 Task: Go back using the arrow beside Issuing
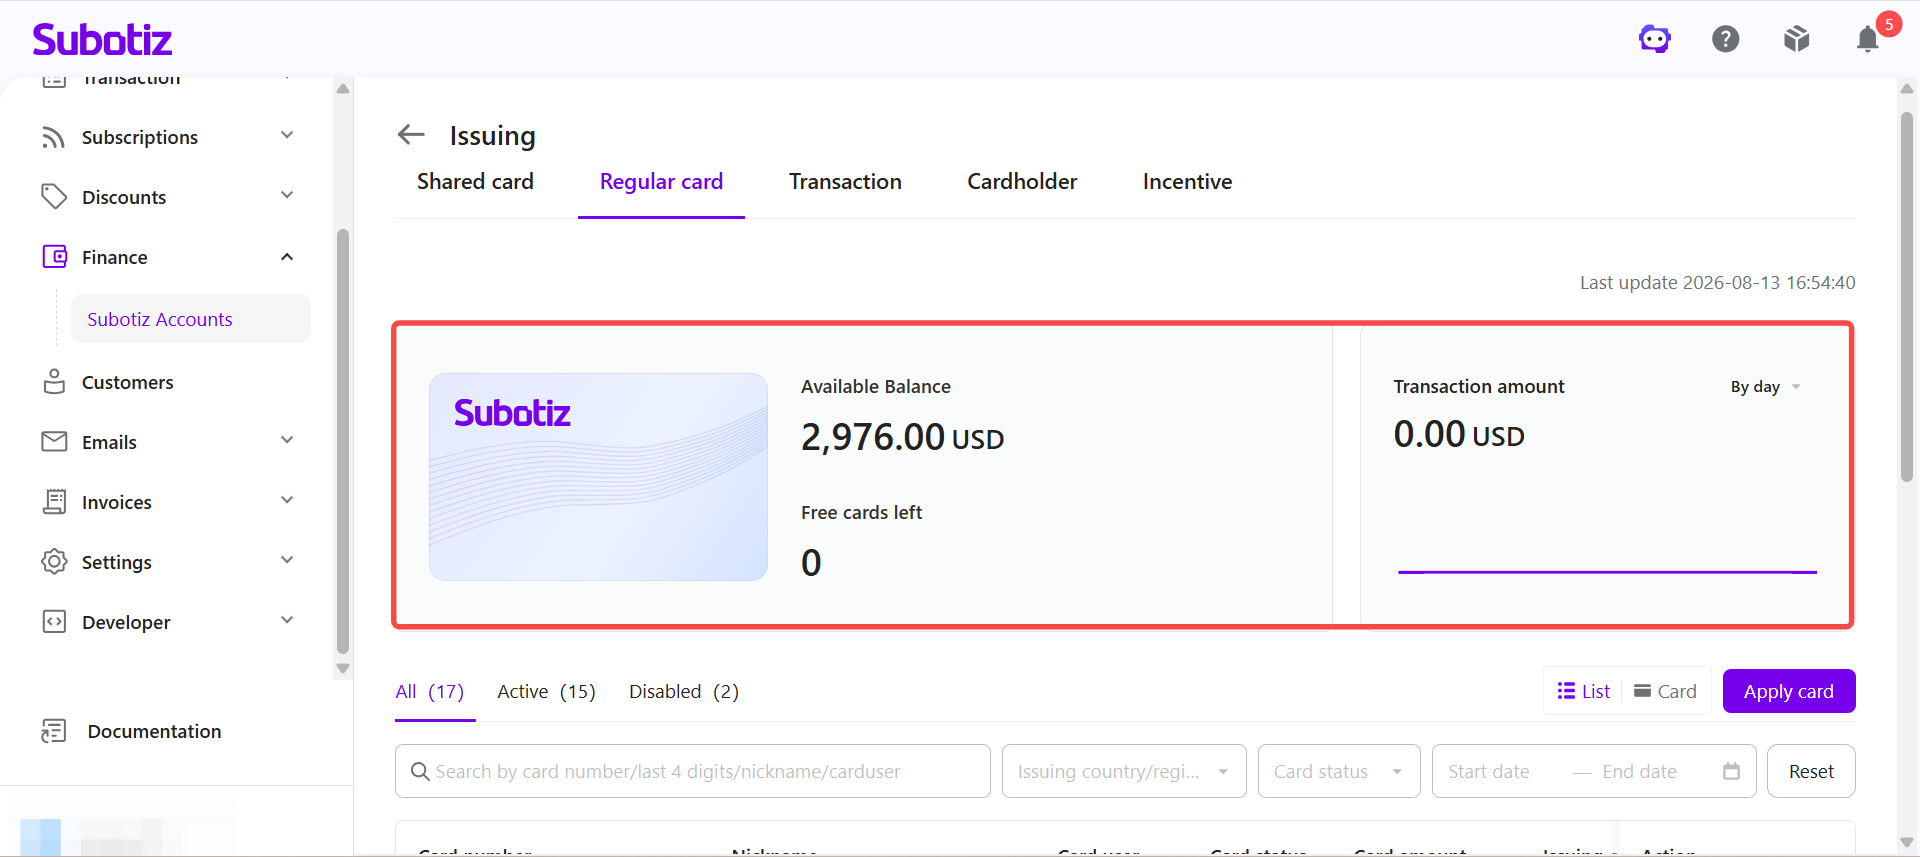[x=411, y=134]
